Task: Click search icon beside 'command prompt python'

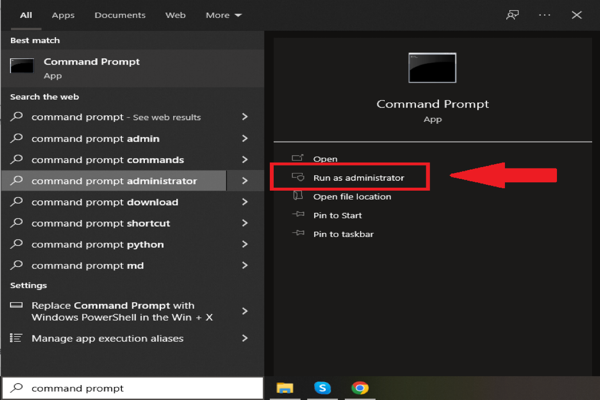Action: coord(16,244)
